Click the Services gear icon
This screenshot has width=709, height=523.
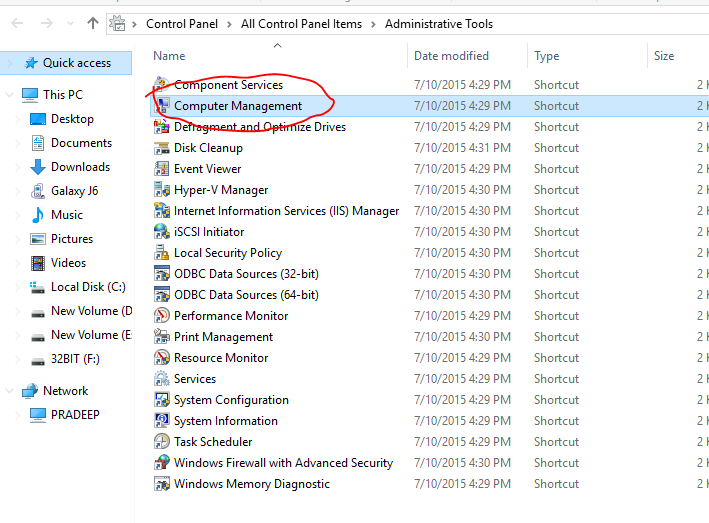161,379
